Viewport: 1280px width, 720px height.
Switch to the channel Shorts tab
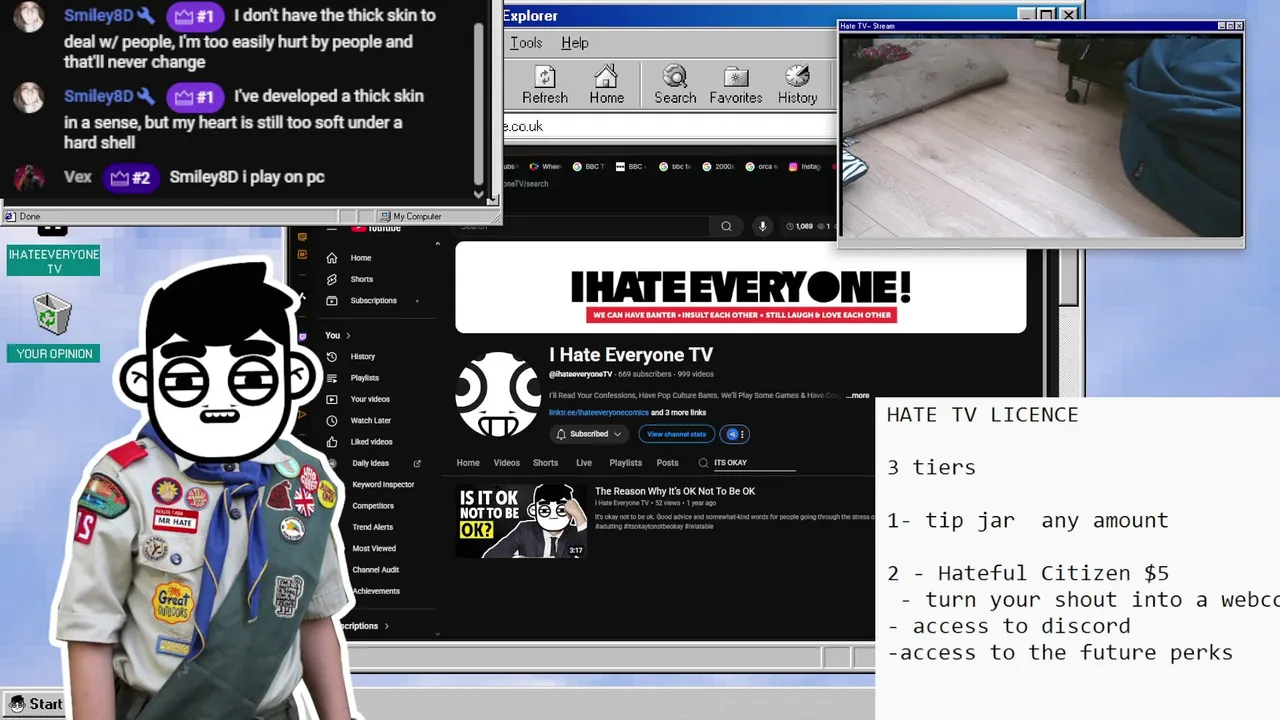tap(545, 463)
